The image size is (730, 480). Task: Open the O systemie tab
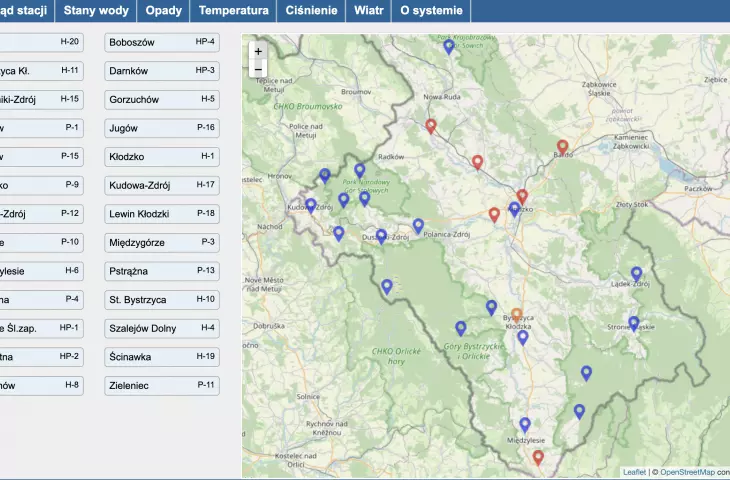point(431,11)
